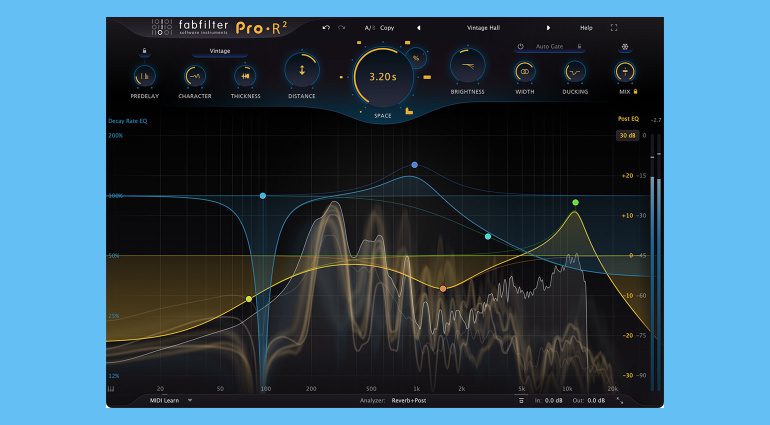
Task: Open the Vintage Hall preset menu
Action: (483, 28)
